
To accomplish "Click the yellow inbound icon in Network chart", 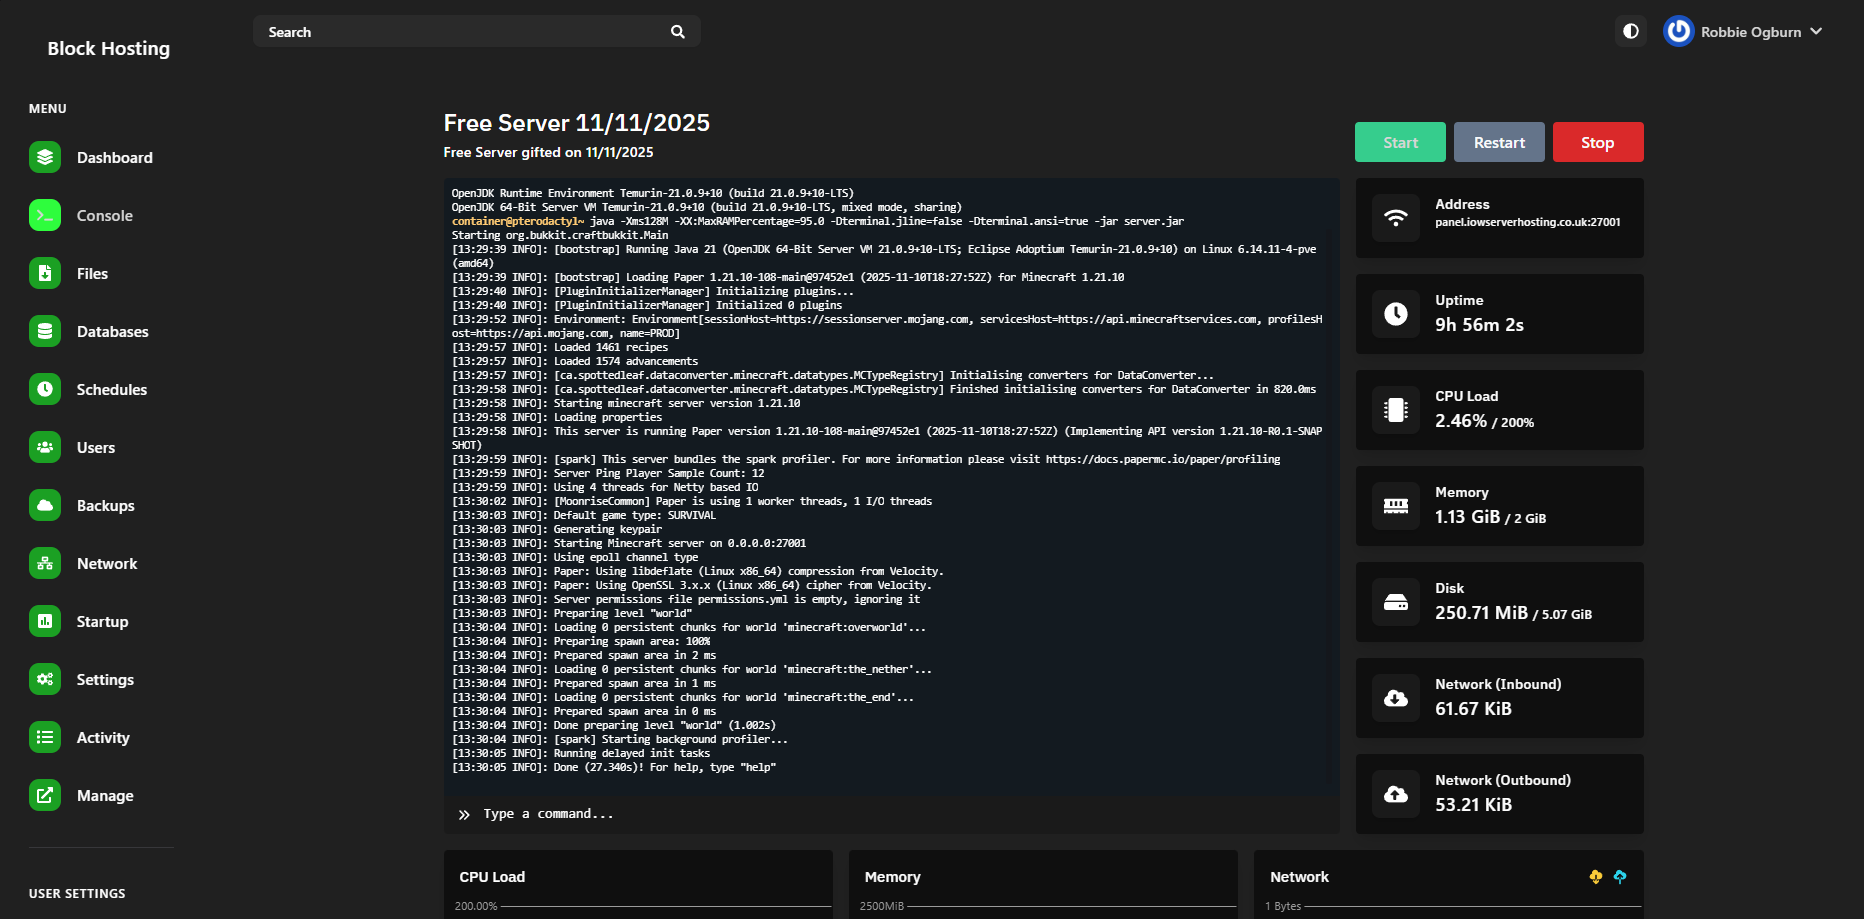I will (1596, 877).
